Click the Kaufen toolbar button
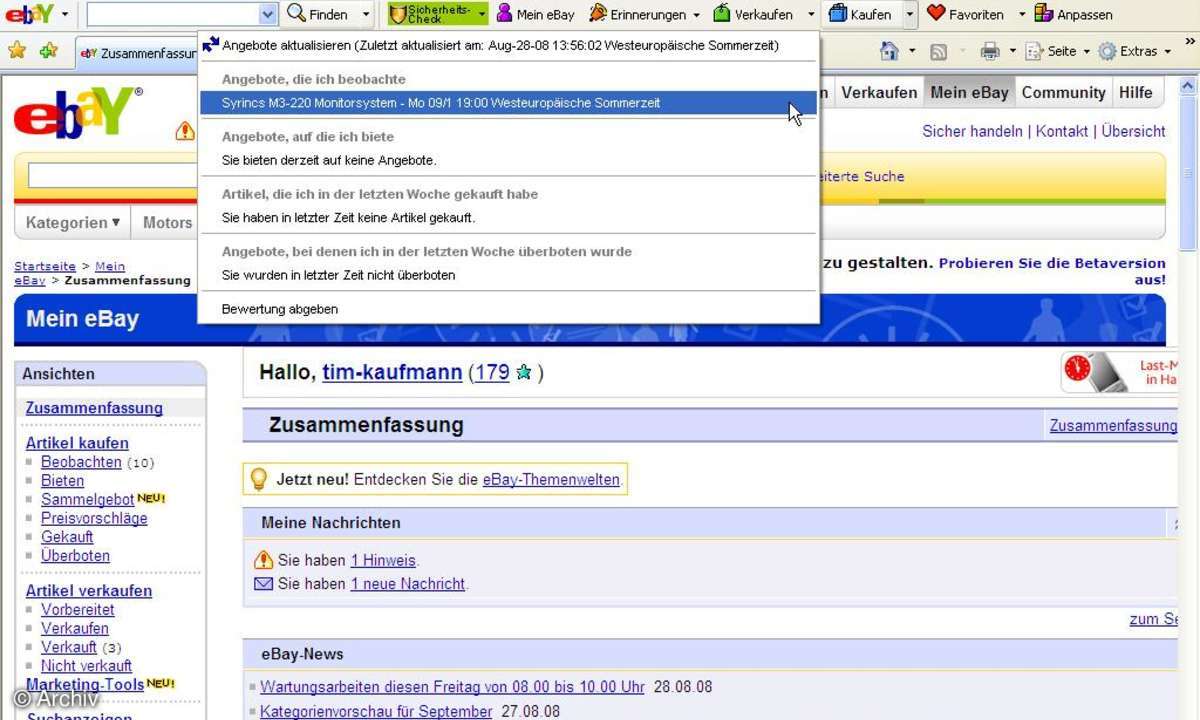 pos(861,14)
